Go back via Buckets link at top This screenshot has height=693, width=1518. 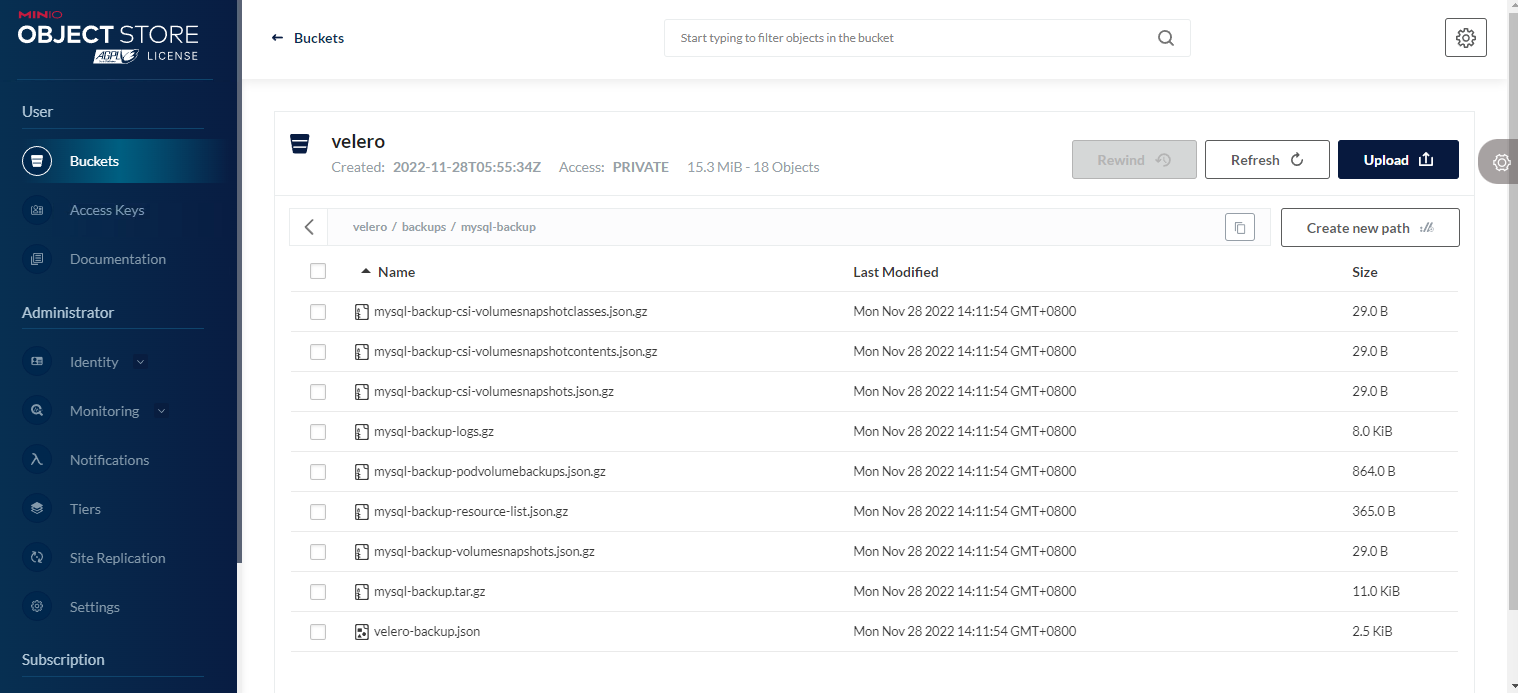(x=308, y=38)
